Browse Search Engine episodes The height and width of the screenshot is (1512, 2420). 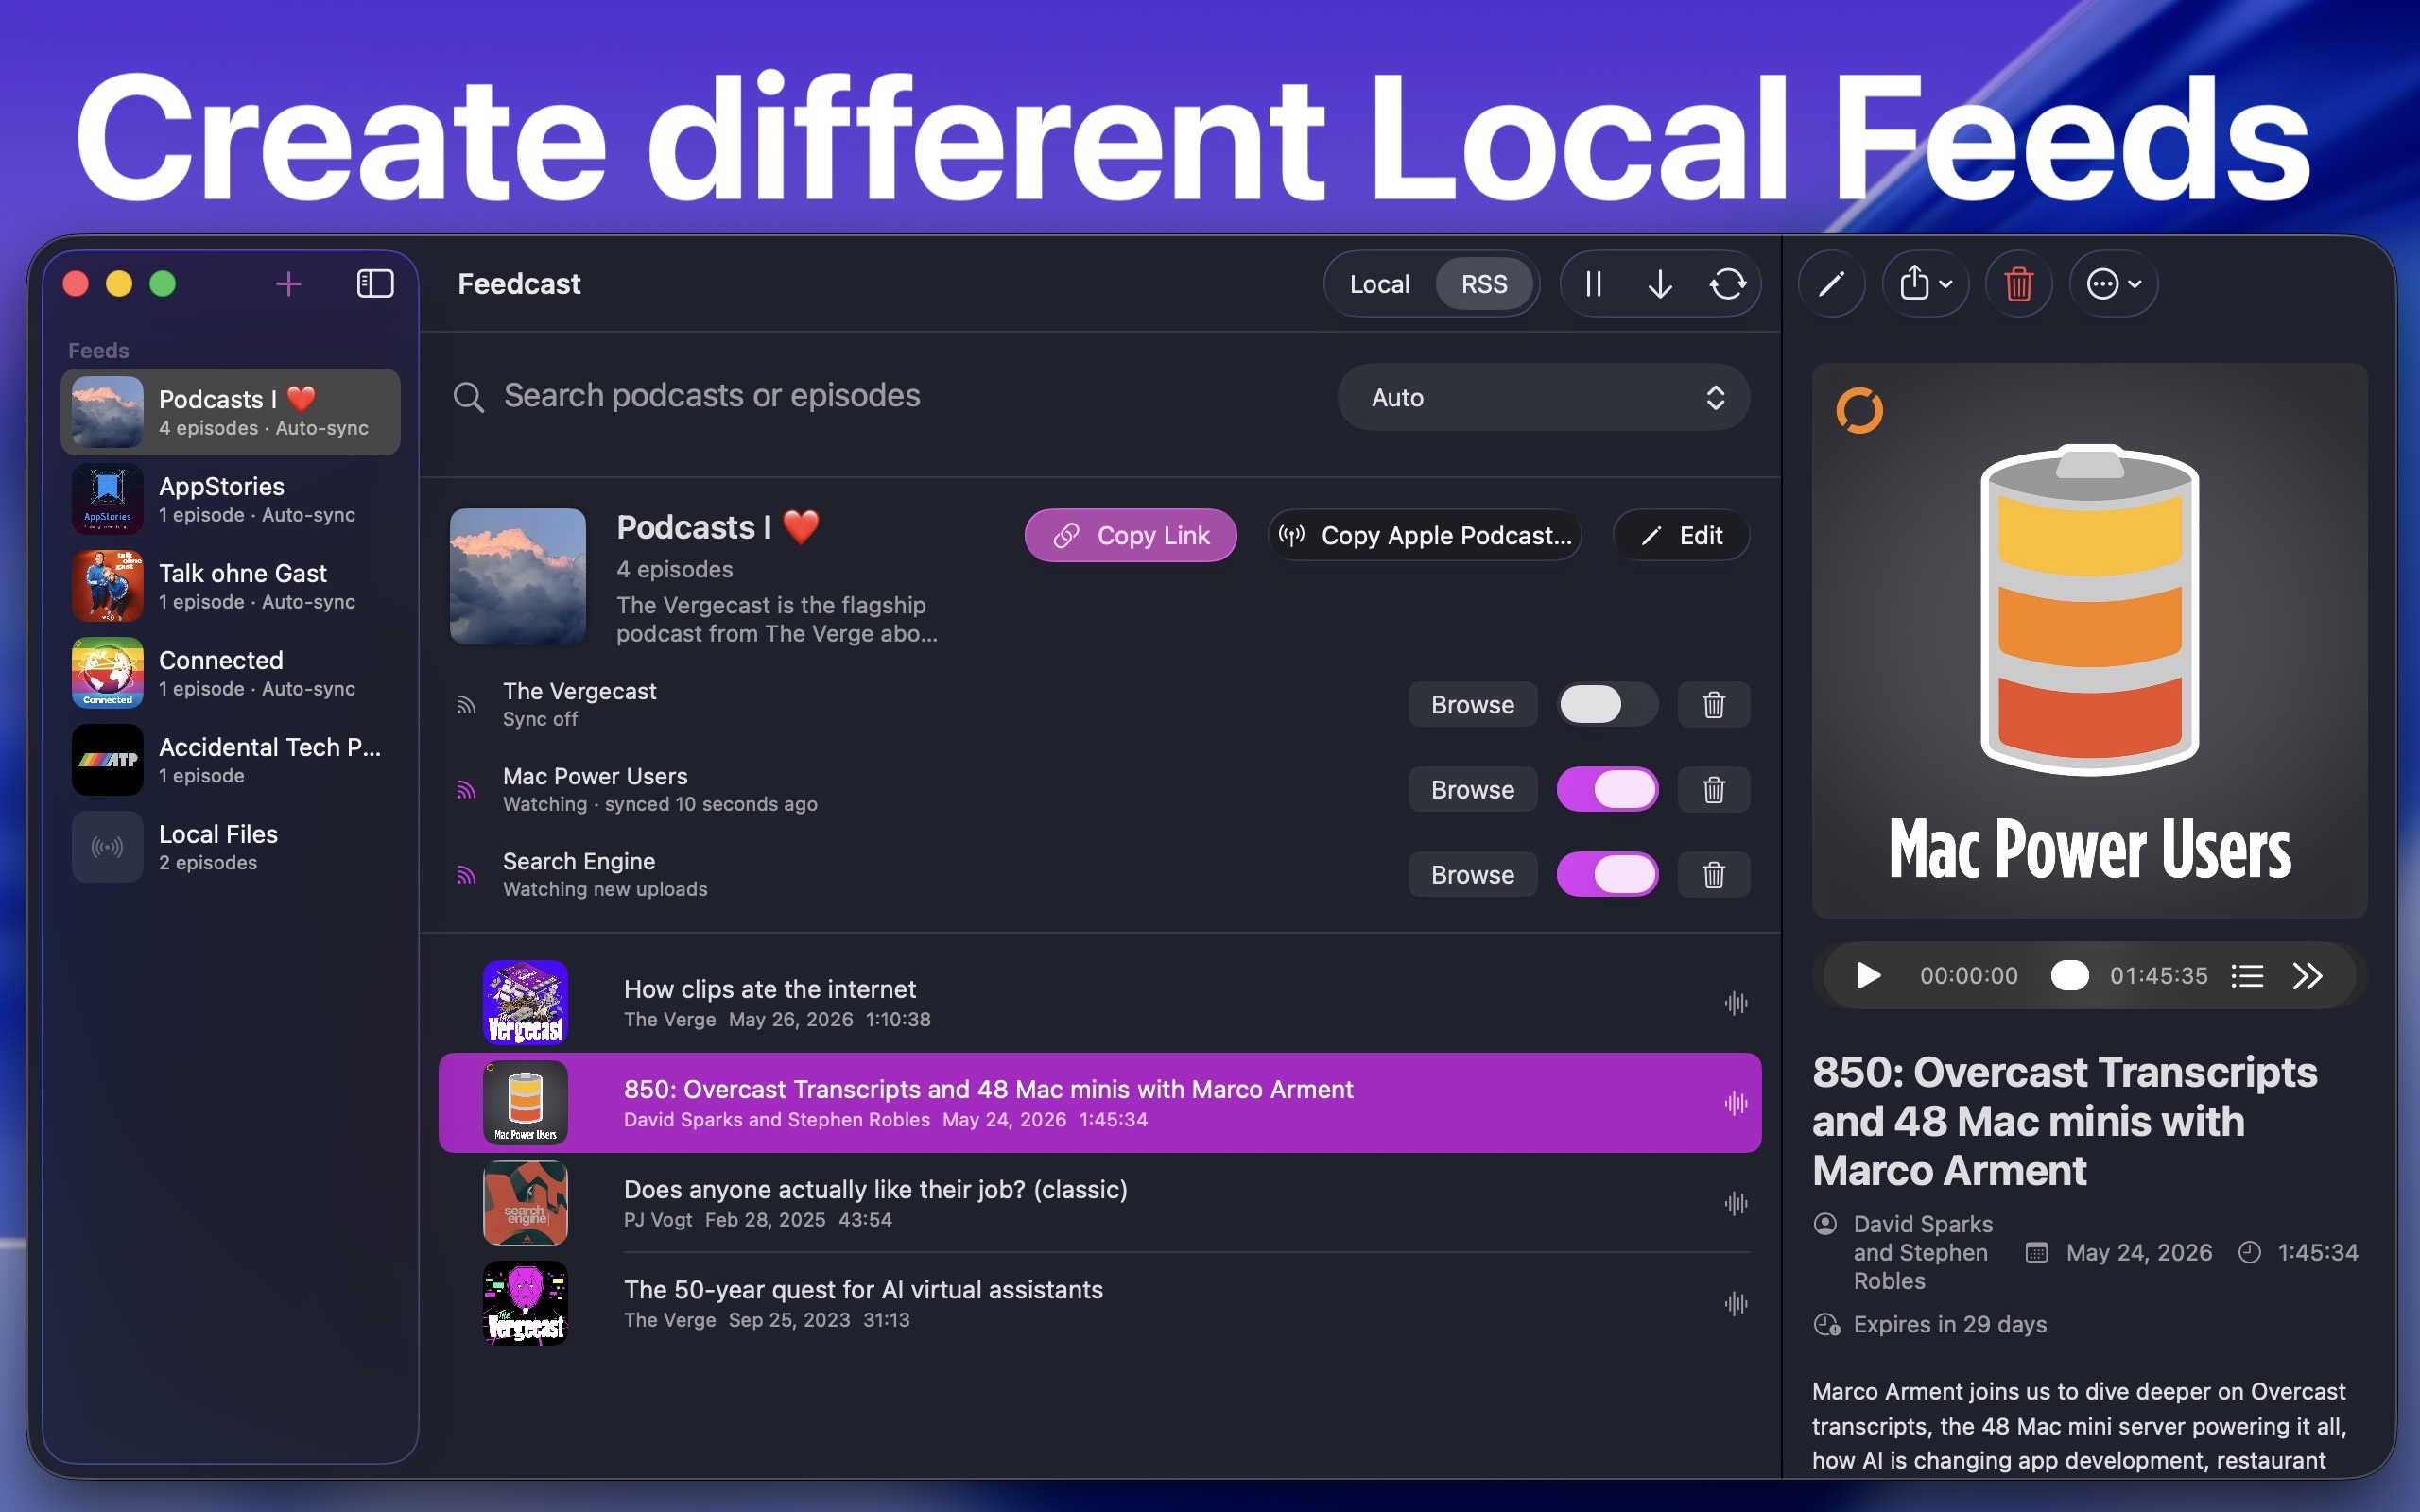point(1472,875)
